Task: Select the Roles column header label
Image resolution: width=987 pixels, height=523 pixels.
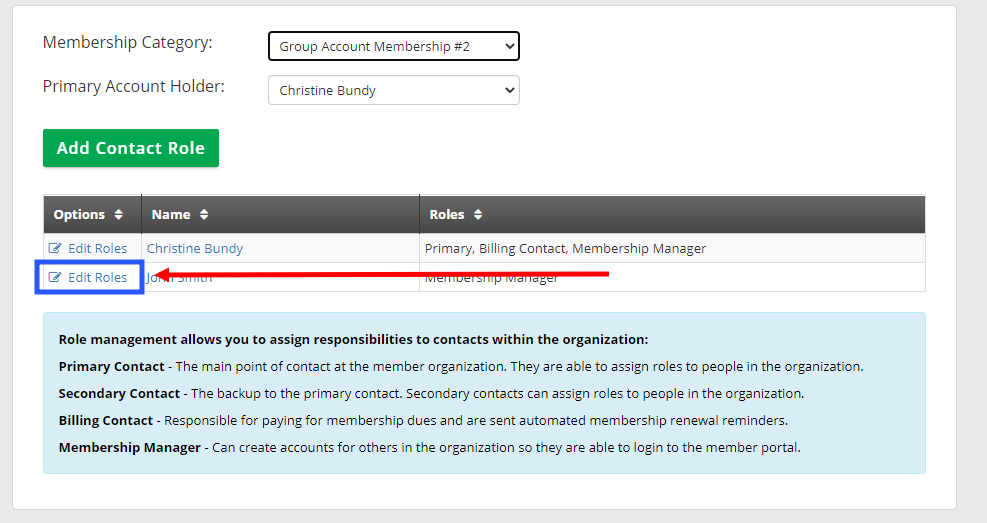Action: tap(447, 215)
